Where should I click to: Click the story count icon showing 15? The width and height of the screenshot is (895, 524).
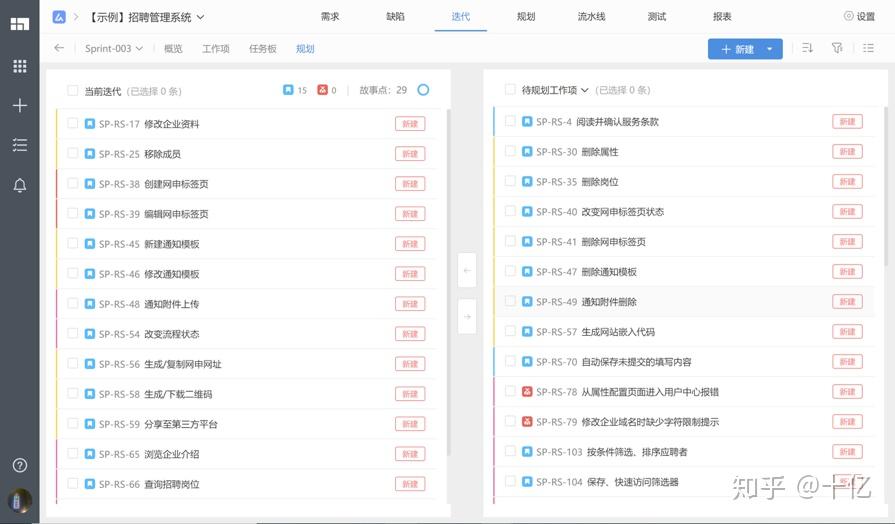click(x=288, y=90)
